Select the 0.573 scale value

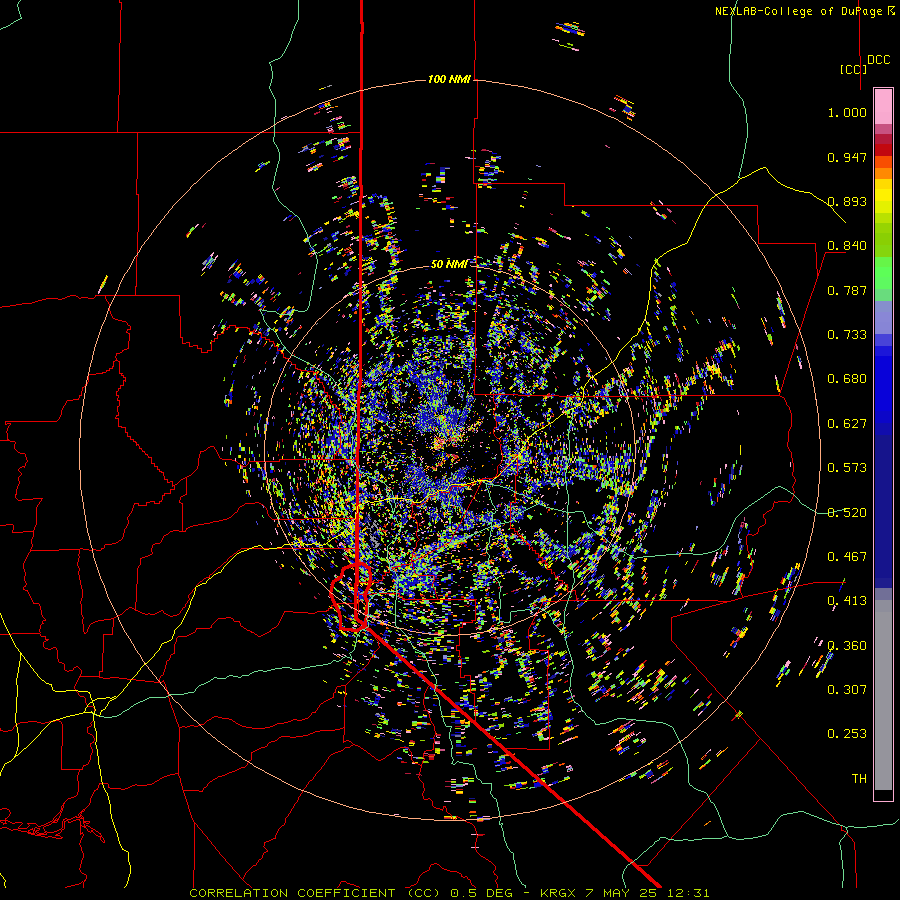[847, 468]
